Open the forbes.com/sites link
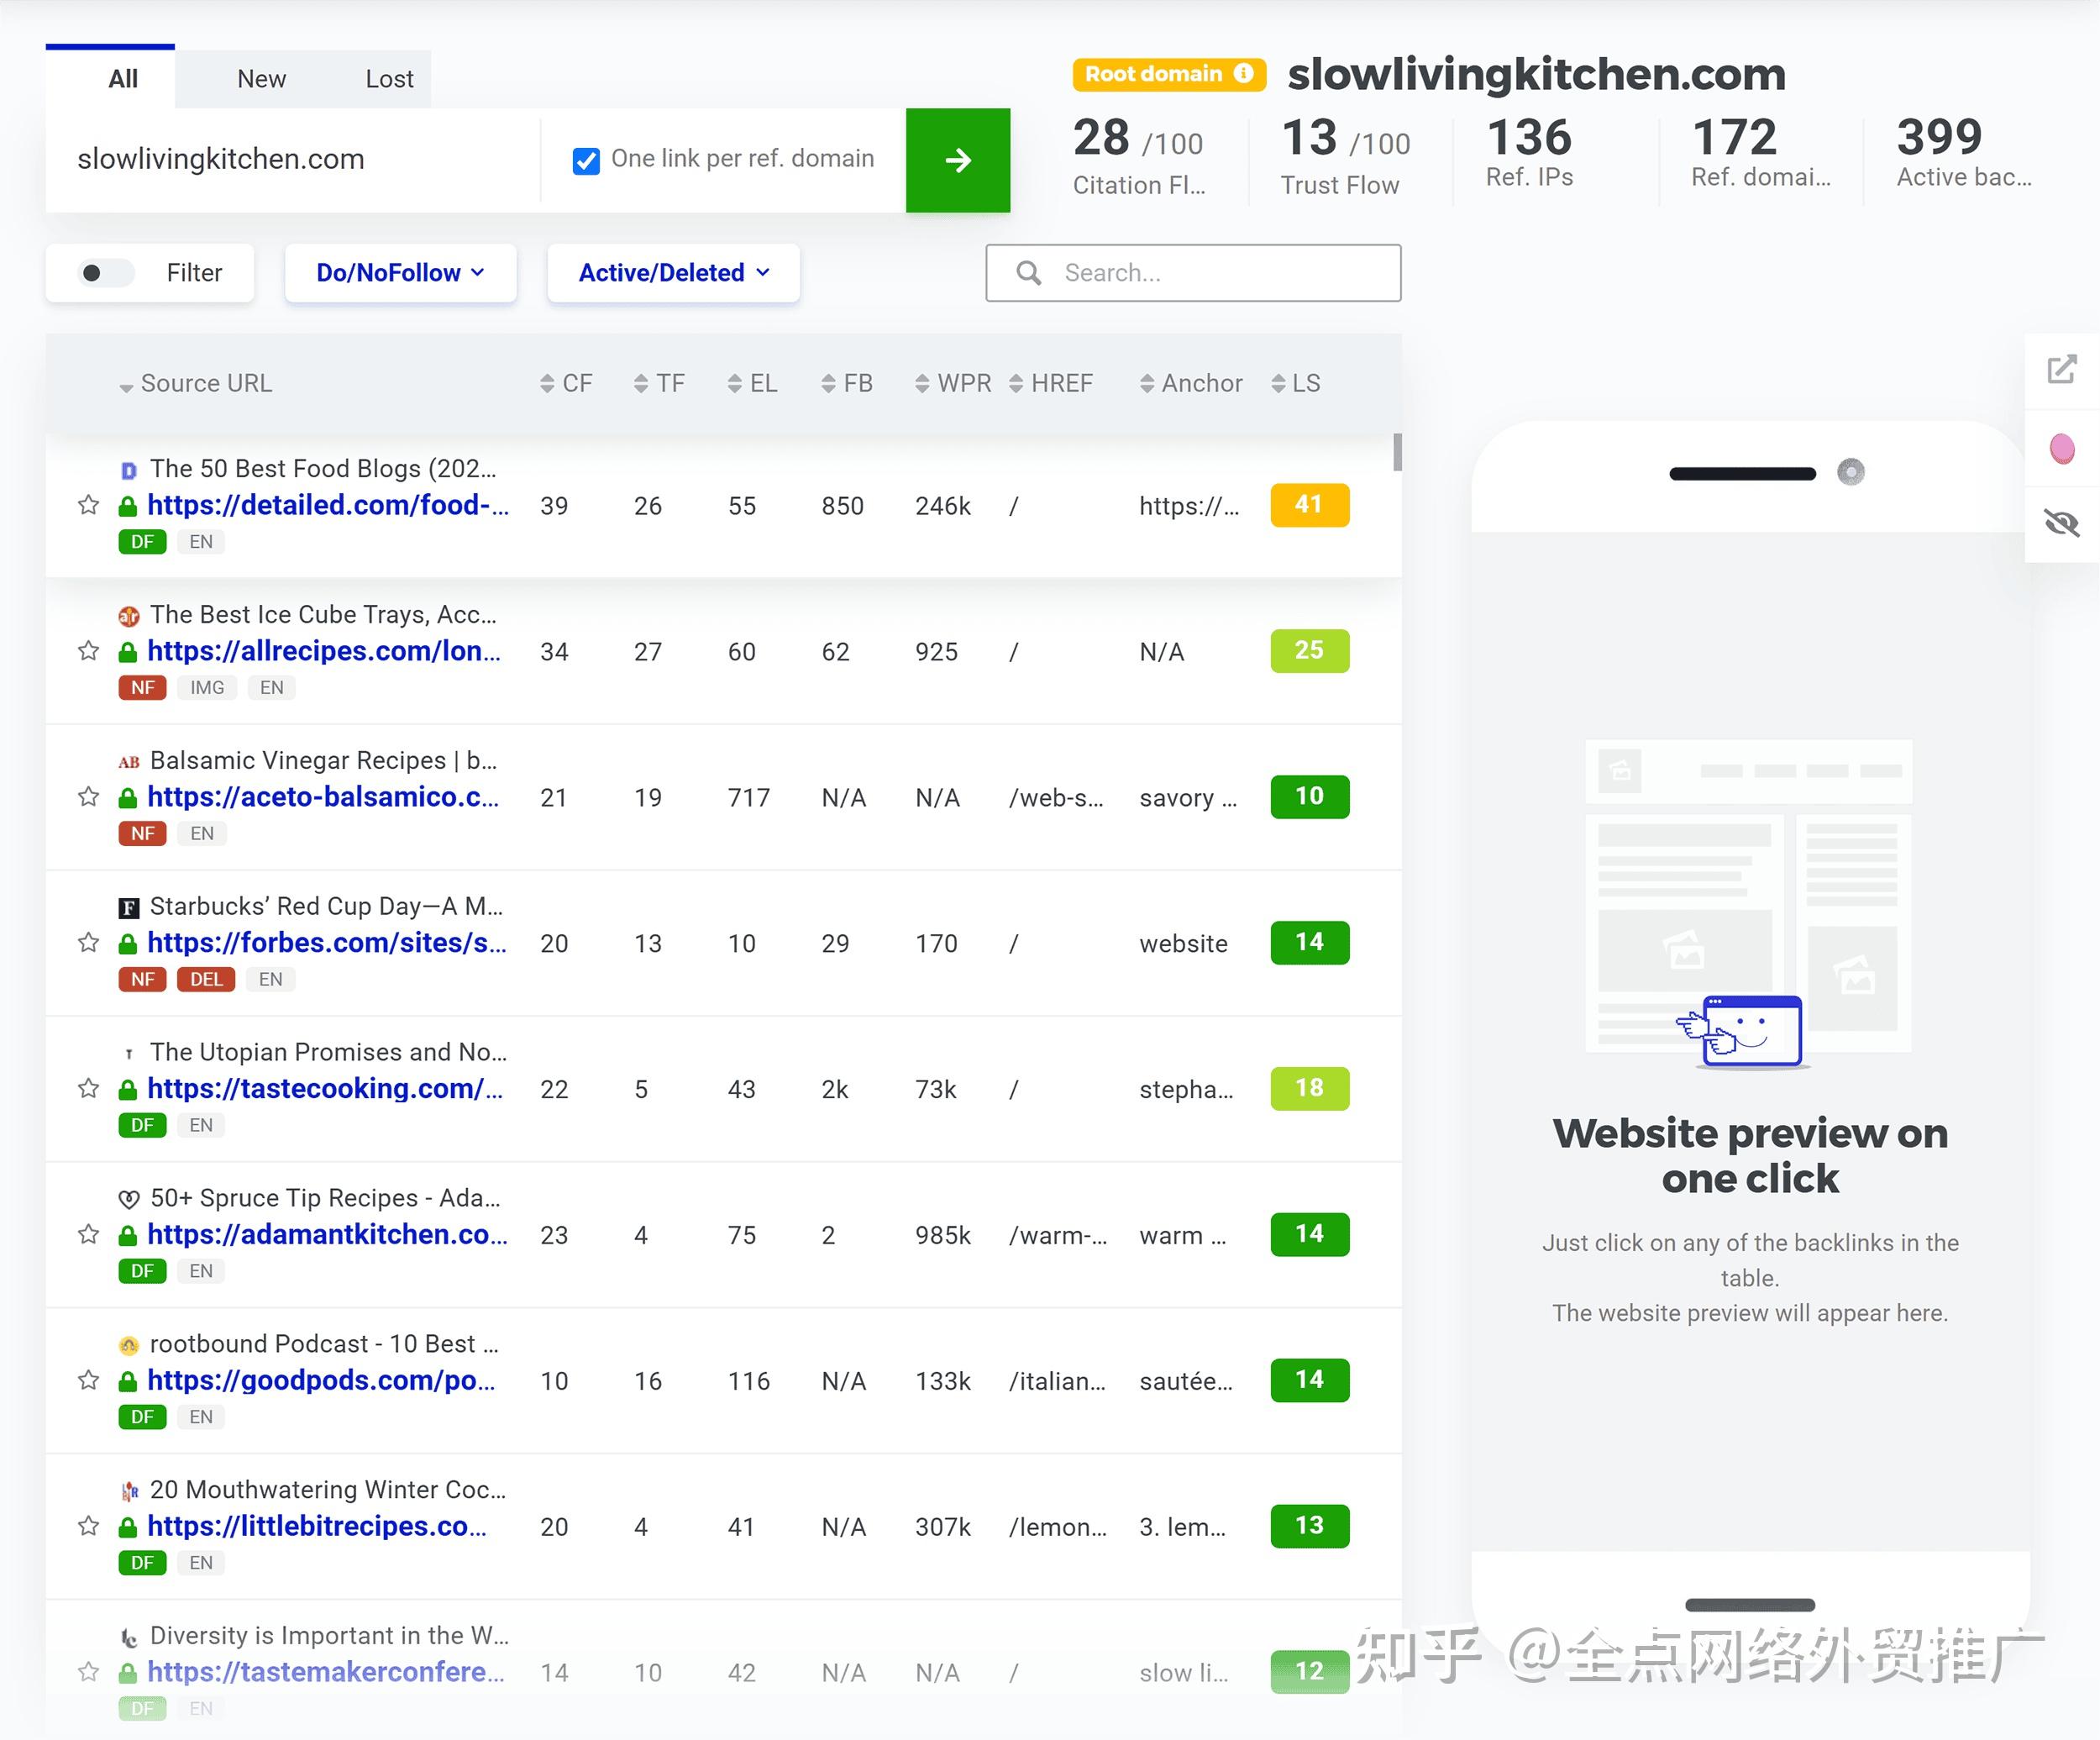 (x=327, y=943)
